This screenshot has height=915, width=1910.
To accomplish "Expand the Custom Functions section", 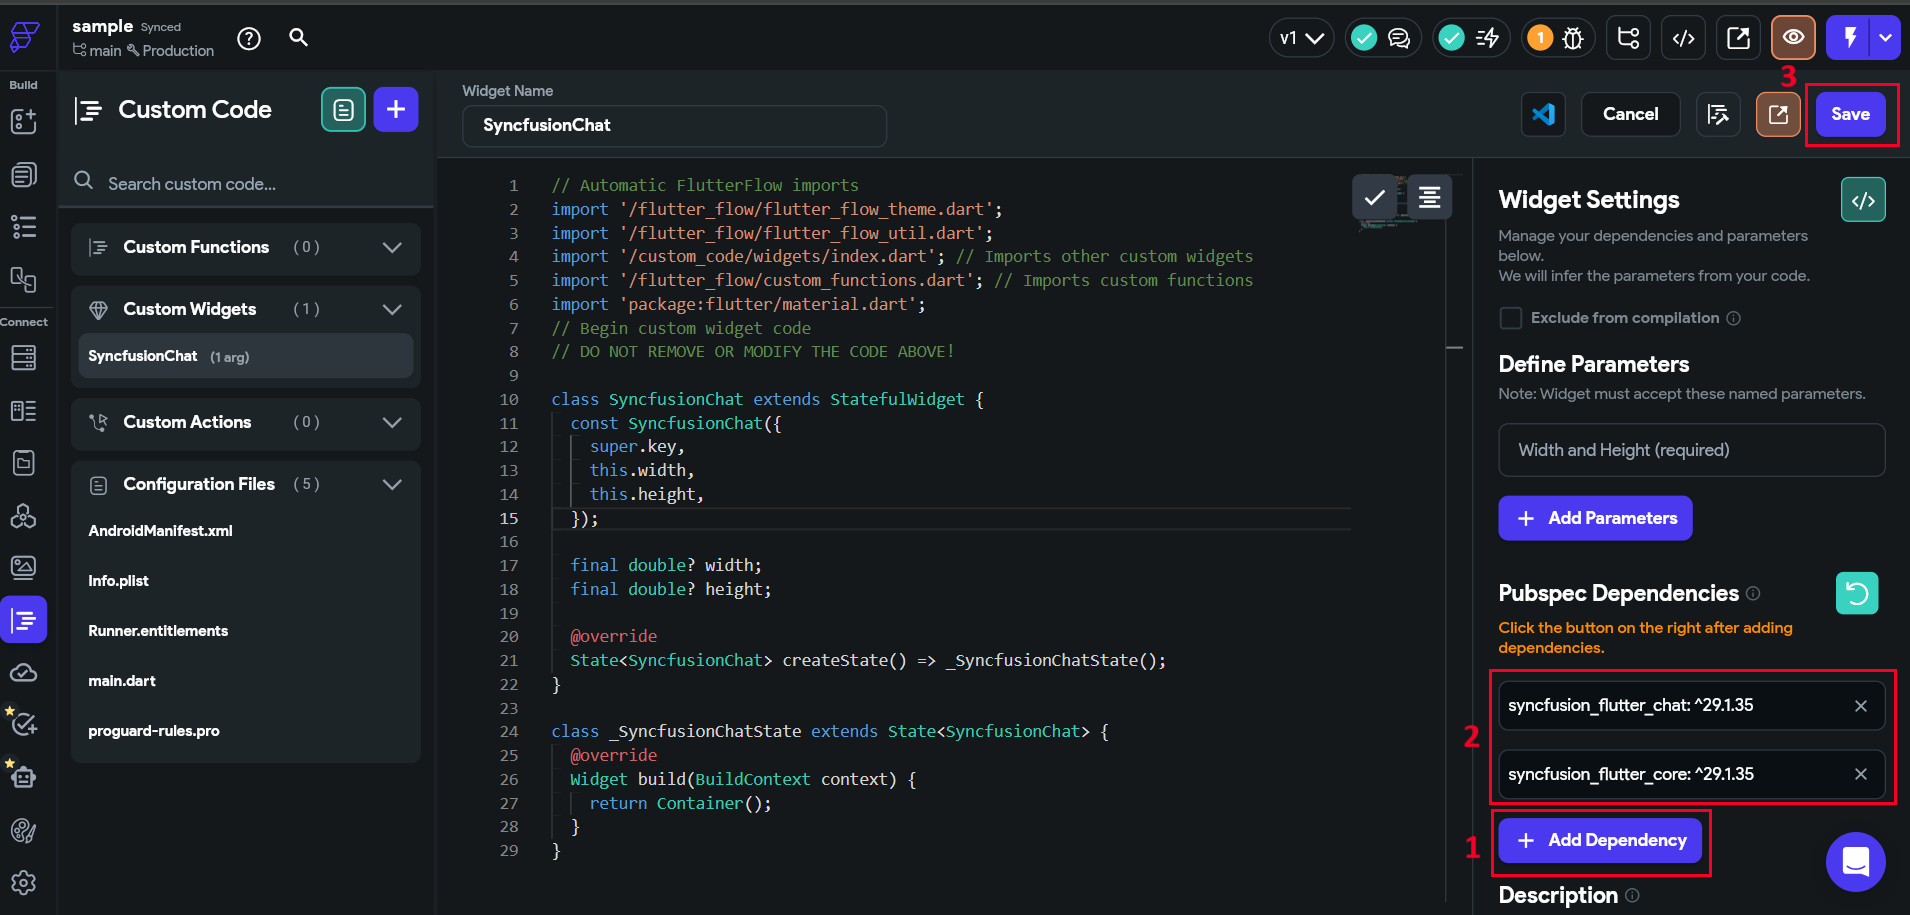I will click(x=391, y=247).
